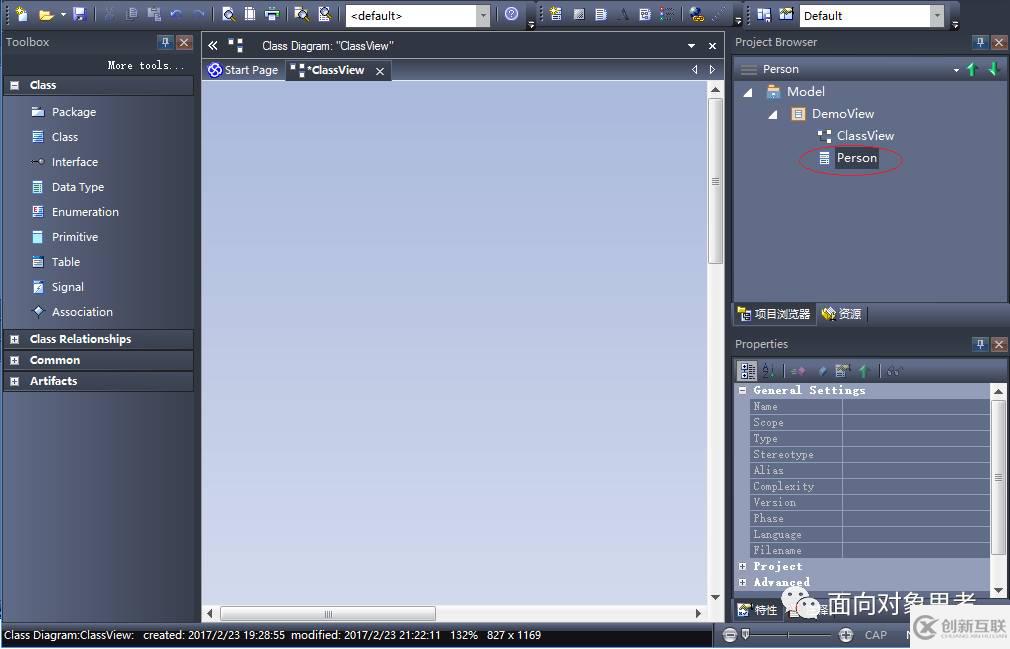The height and width of the screenshot is (649, 1010).
Task: Move Person up with green arrow
Action: pos(973,70)
